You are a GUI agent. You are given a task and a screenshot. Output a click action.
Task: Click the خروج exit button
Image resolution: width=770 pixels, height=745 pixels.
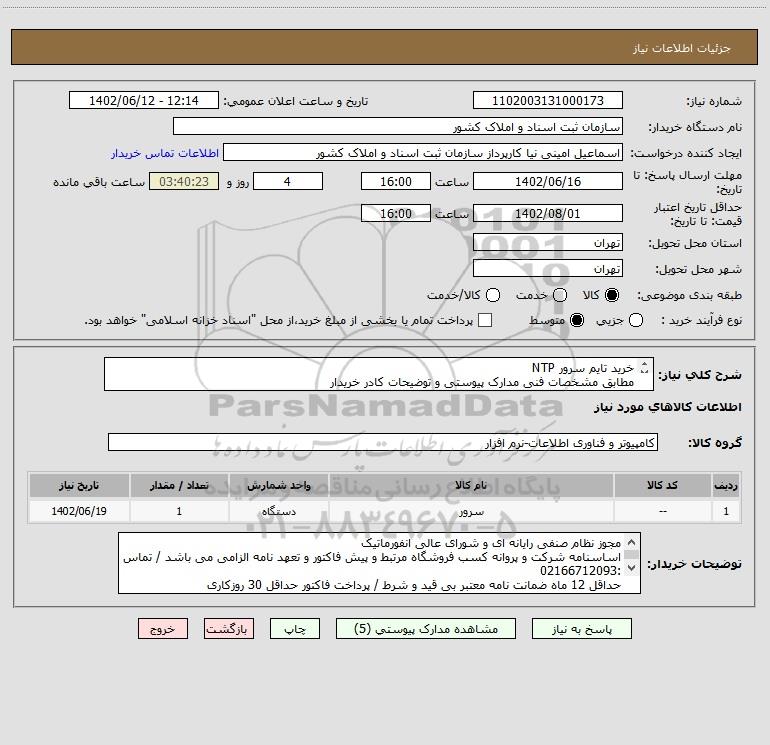click(163, 629)
